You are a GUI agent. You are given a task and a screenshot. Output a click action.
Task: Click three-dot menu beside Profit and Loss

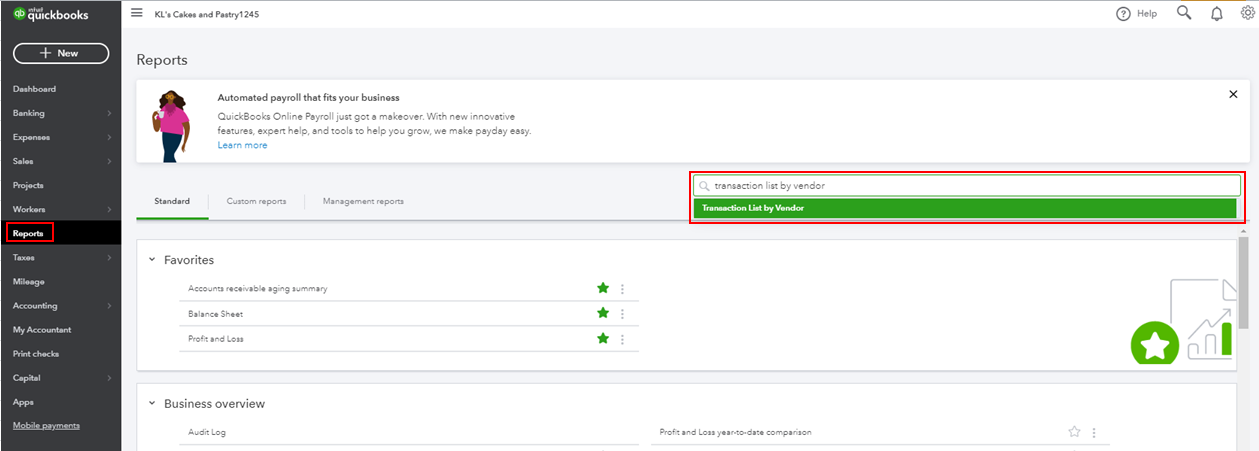pos(622,339)
